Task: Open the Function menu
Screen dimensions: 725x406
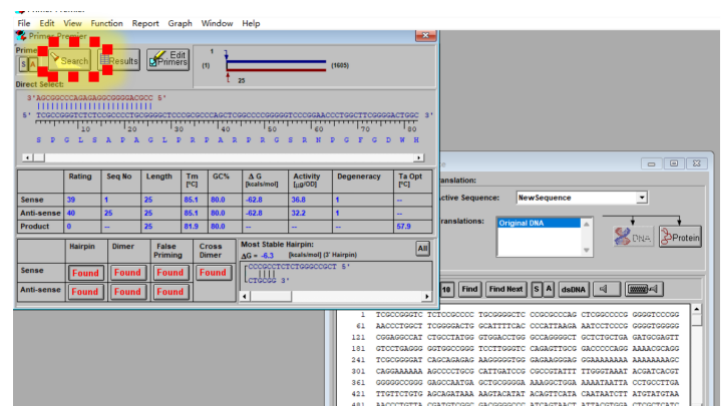Action: 107,23
